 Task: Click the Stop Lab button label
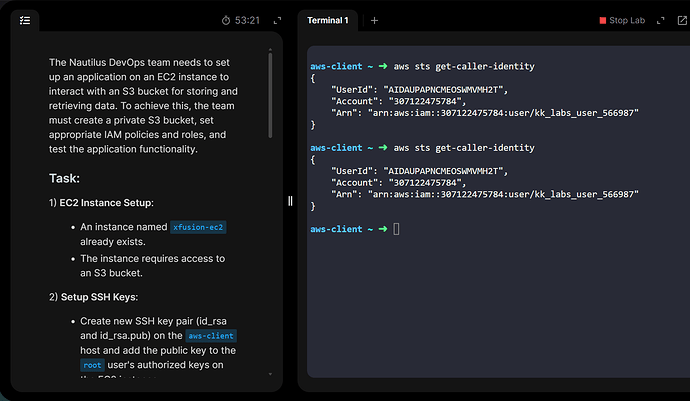(627, 20)
